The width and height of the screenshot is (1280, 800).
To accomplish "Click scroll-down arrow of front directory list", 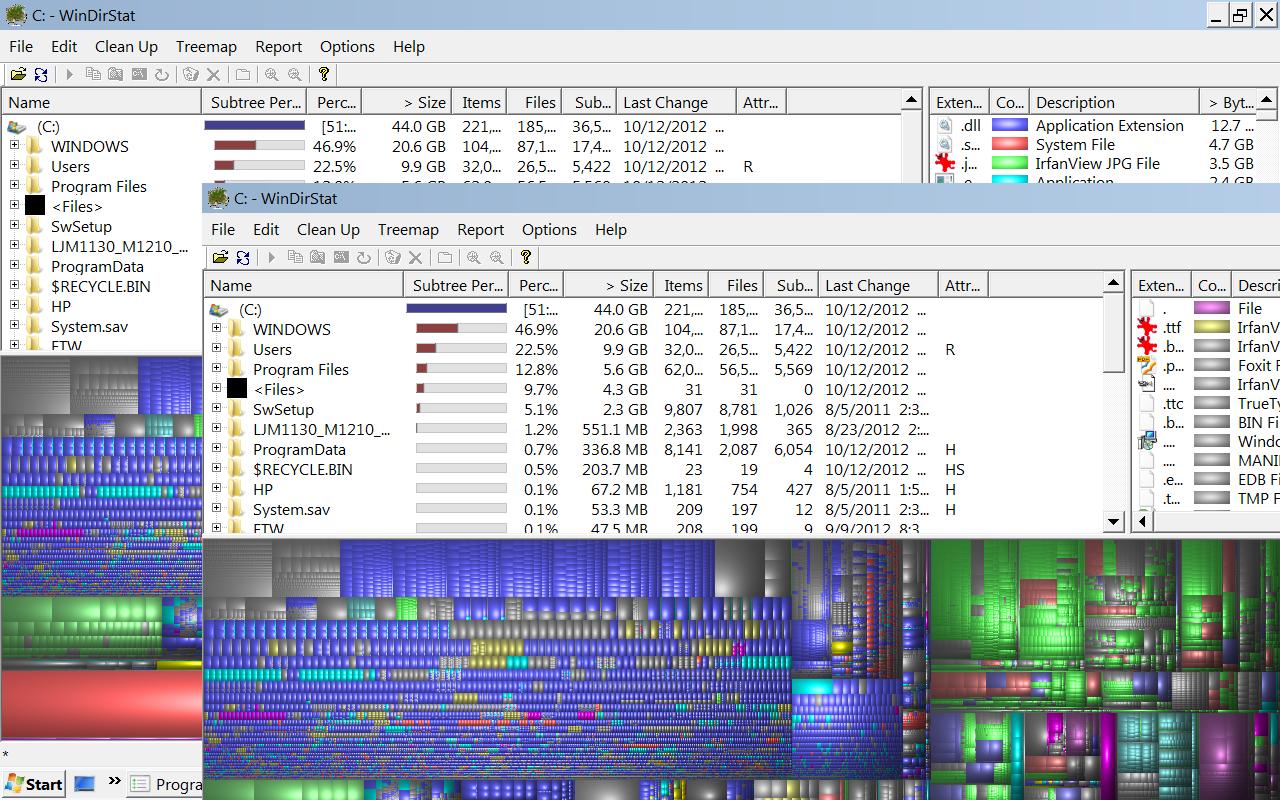I will coord(1113,522).
